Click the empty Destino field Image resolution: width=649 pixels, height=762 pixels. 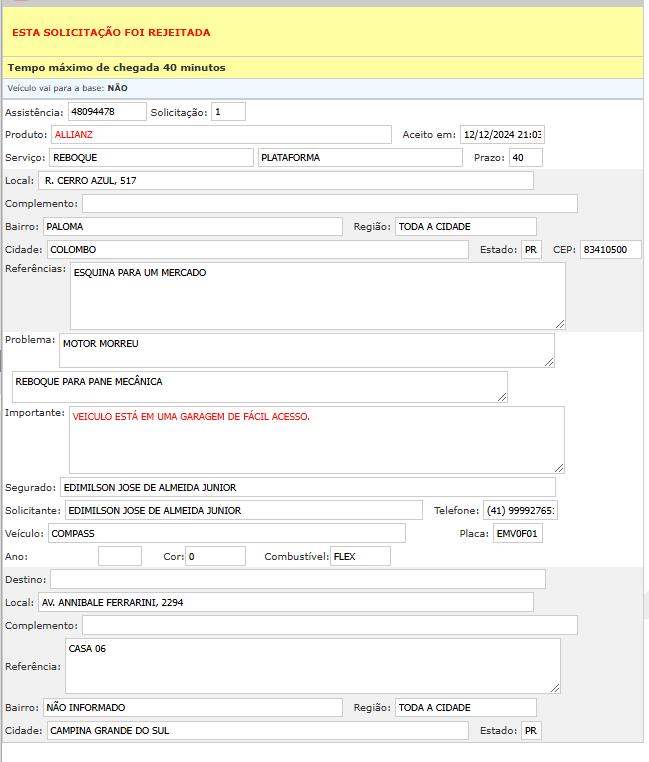[298, 579]
